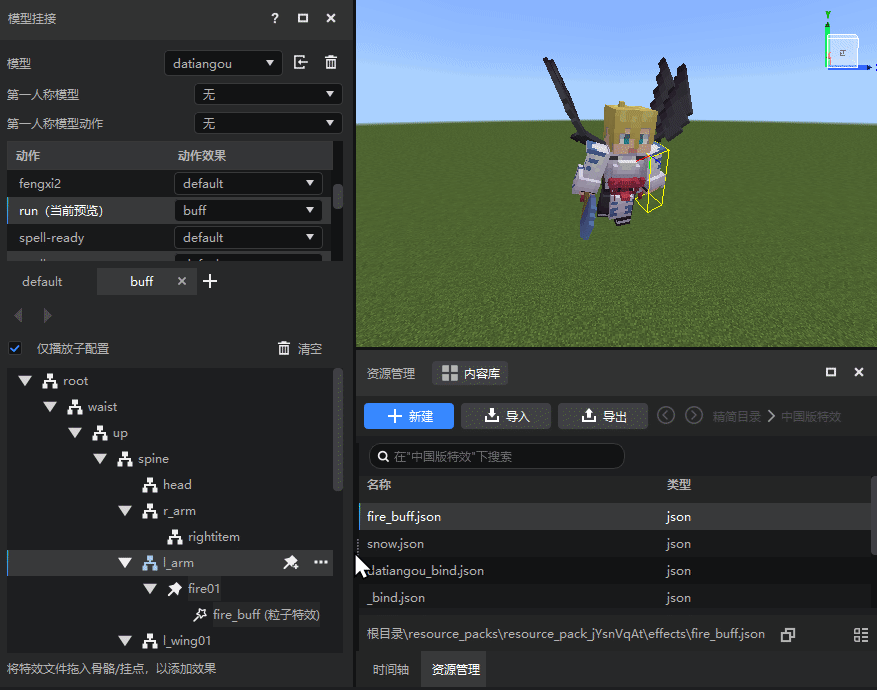Switch the resource list view mode

[861, 635]
